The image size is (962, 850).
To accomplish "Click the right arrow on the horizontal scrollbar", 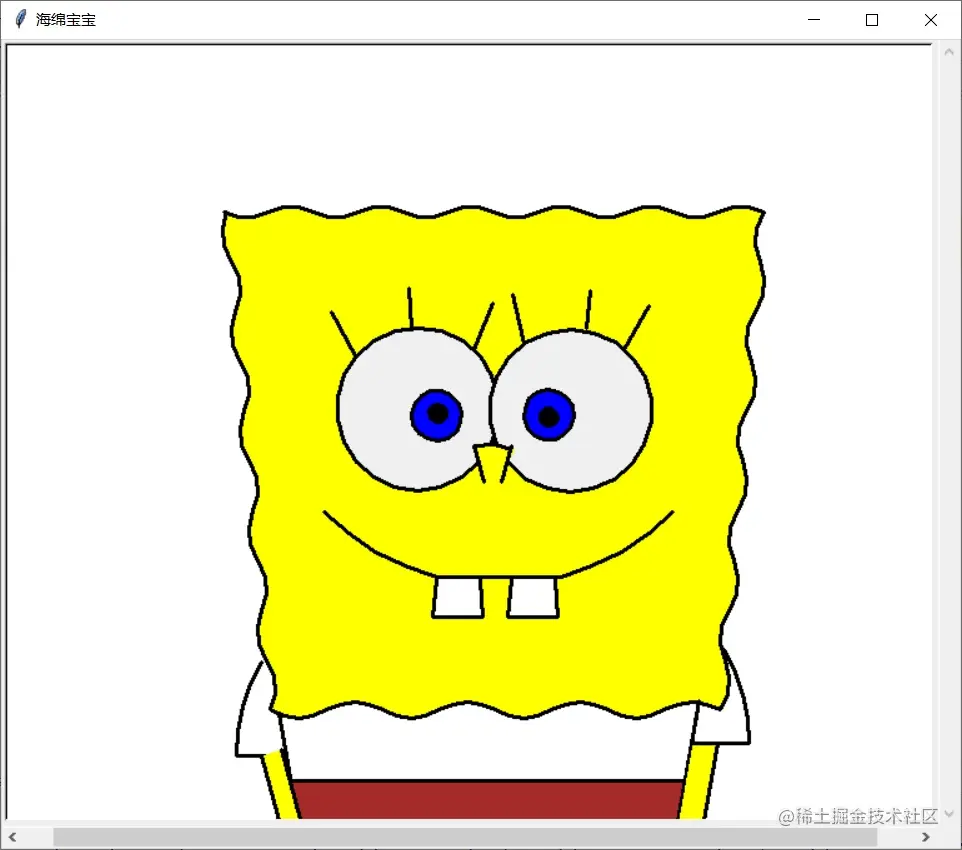I will tap(925, 837).
